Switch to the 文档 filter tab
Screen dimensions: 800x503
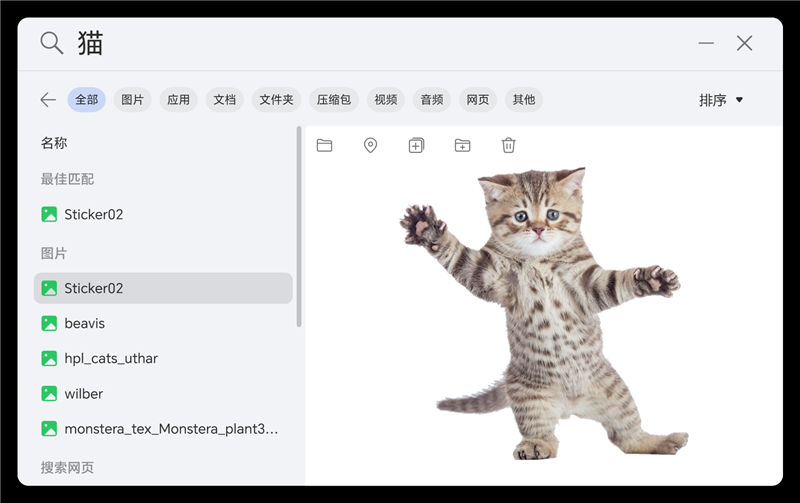[225, 99]
